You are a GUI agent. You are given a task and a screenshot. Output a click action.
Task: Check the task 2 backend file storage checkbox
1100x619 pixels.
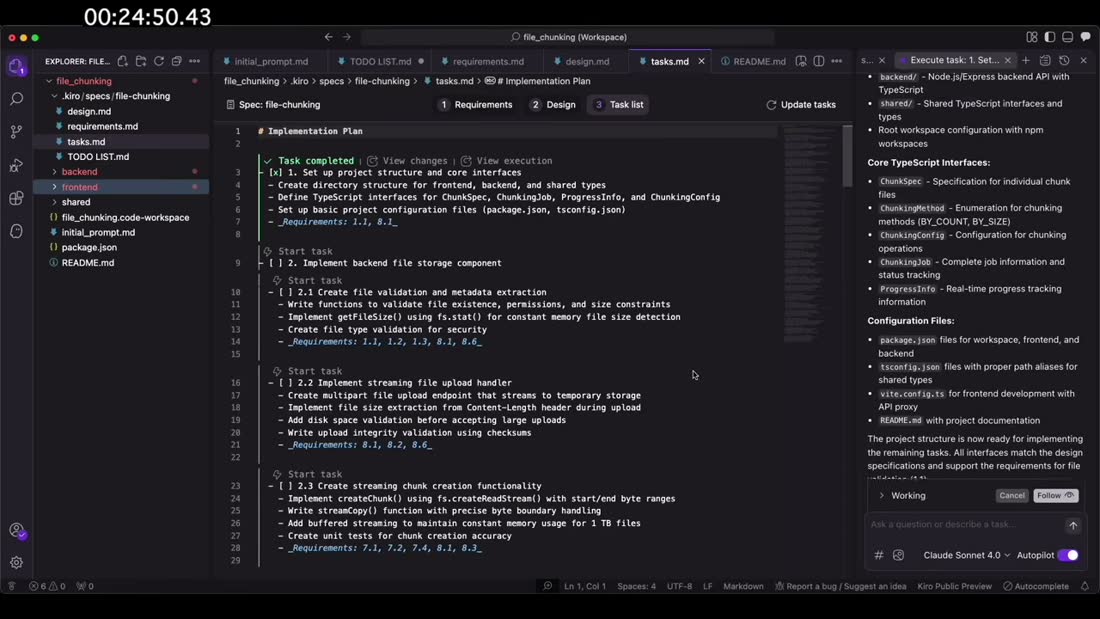pos(276,263)
